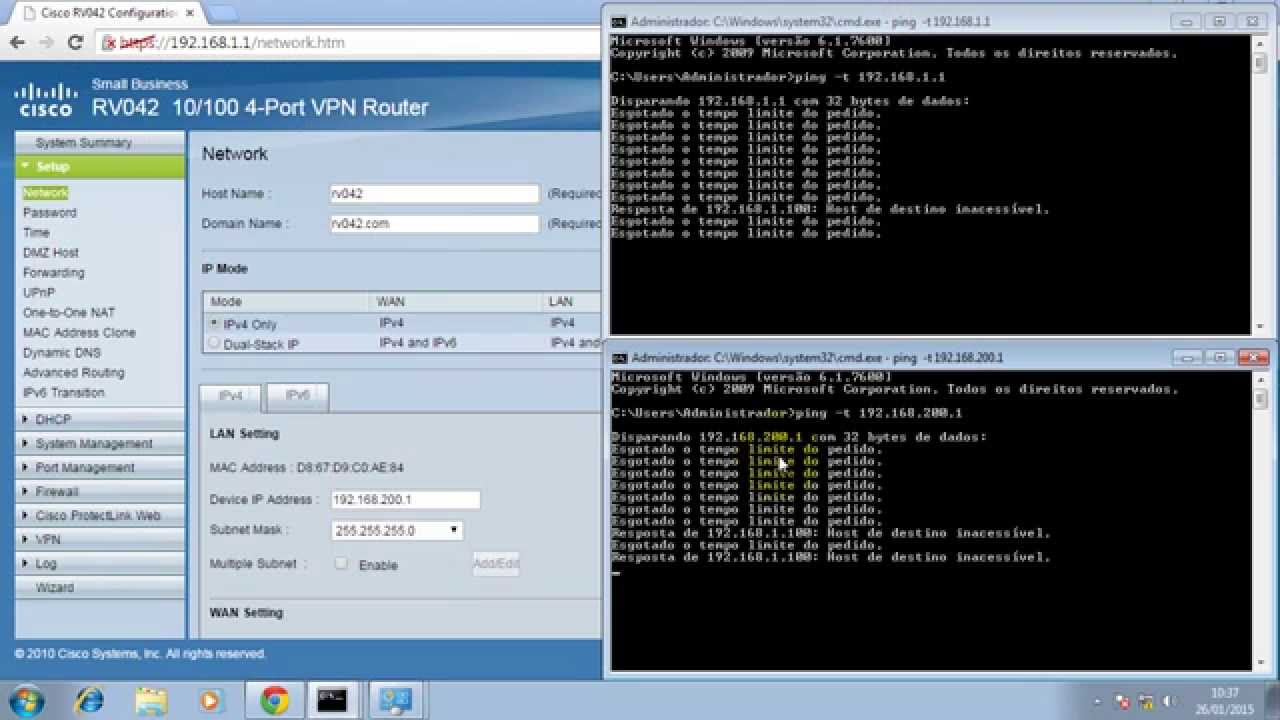Click the Domain Name field

tap(434, 224)
